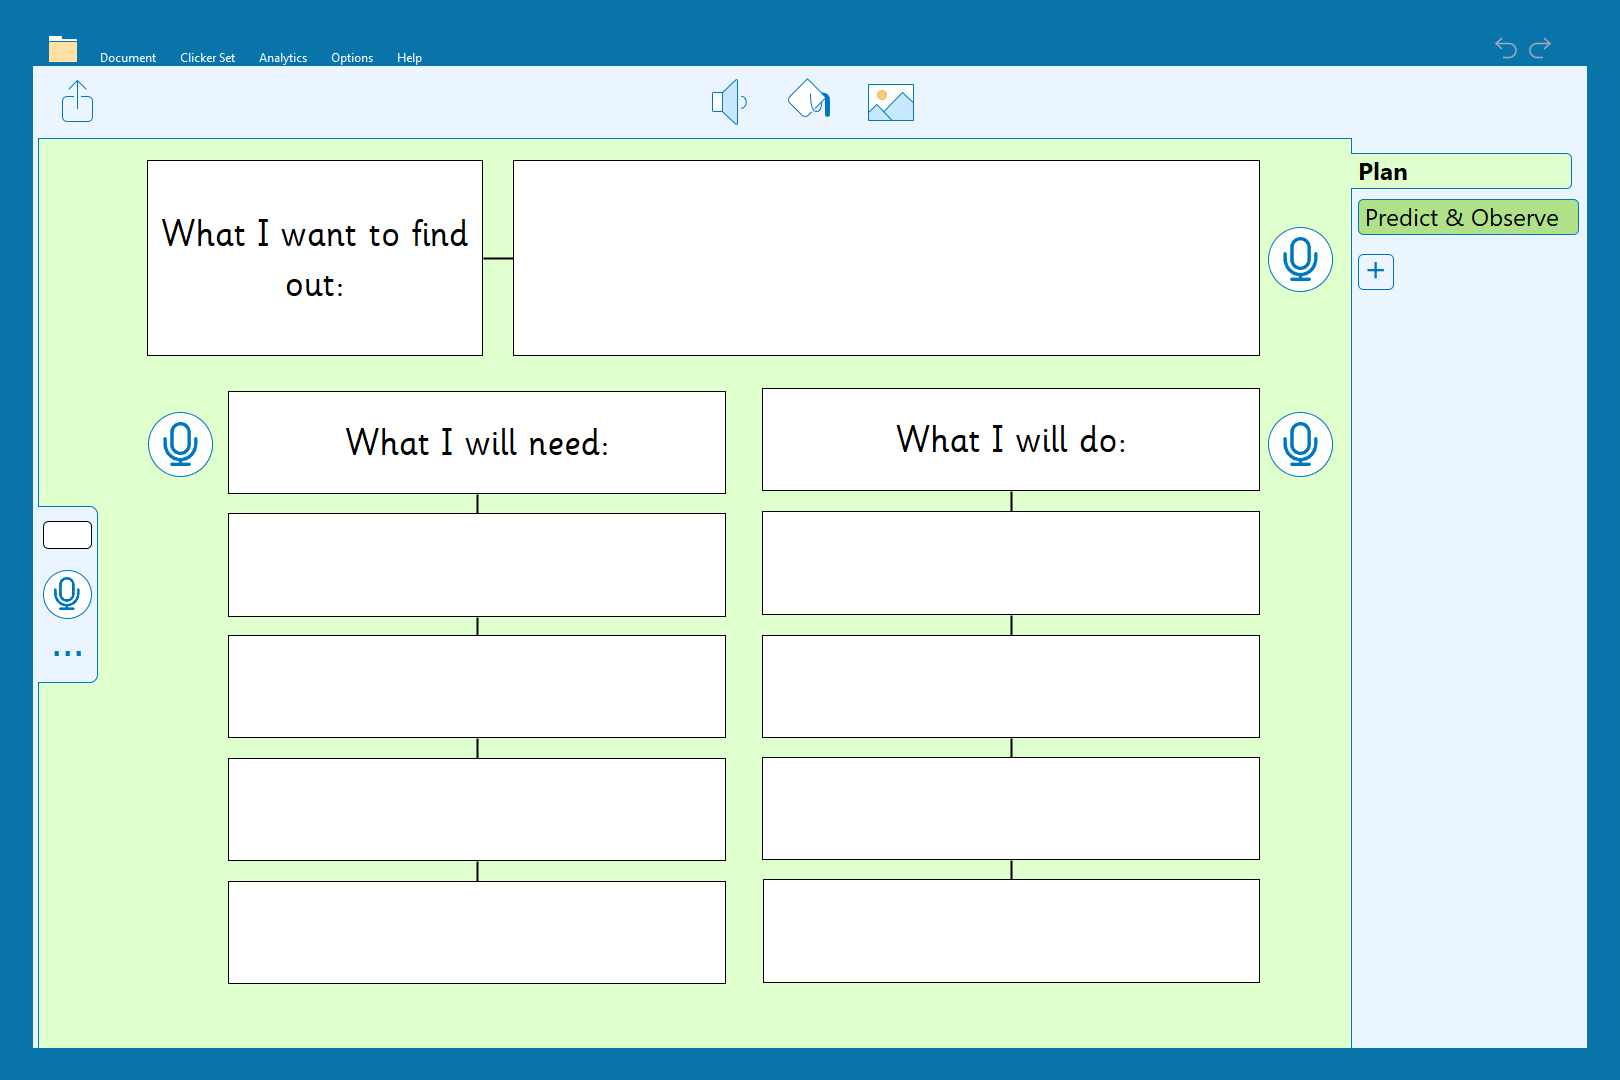Click the redo arrow
1620x1080 pixels.
pyautogui.click(x=1540, y=47)
